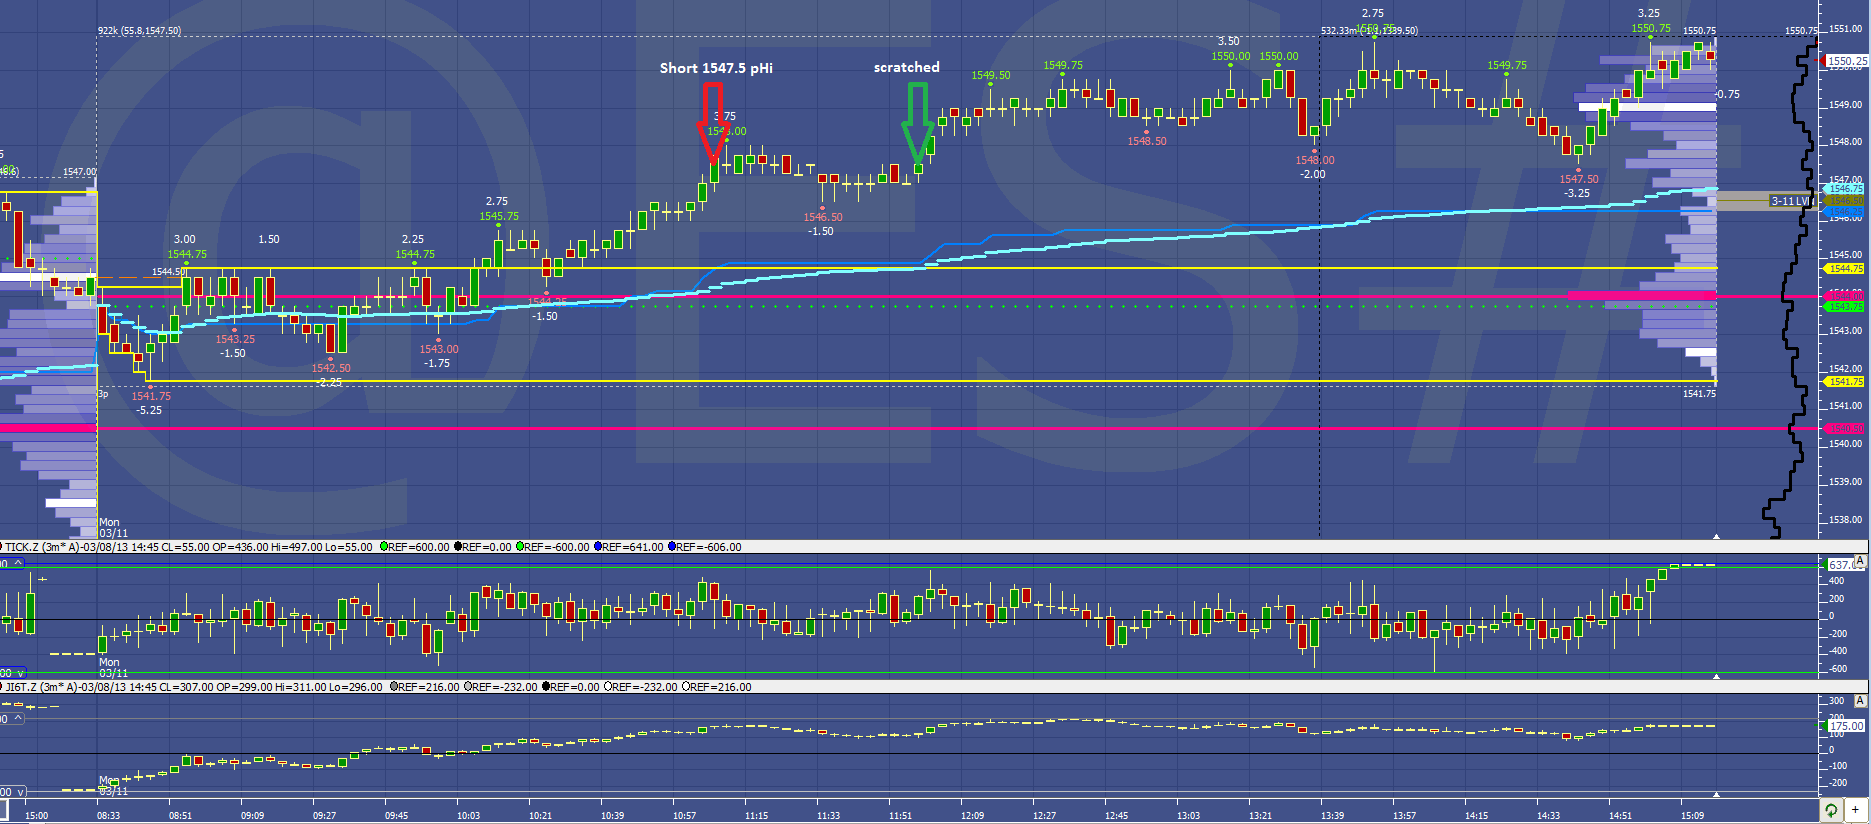The image size is (1871, 824).
Task: Click the 1544.75 swing label under 2.25
Action: (x=415, y=254)
